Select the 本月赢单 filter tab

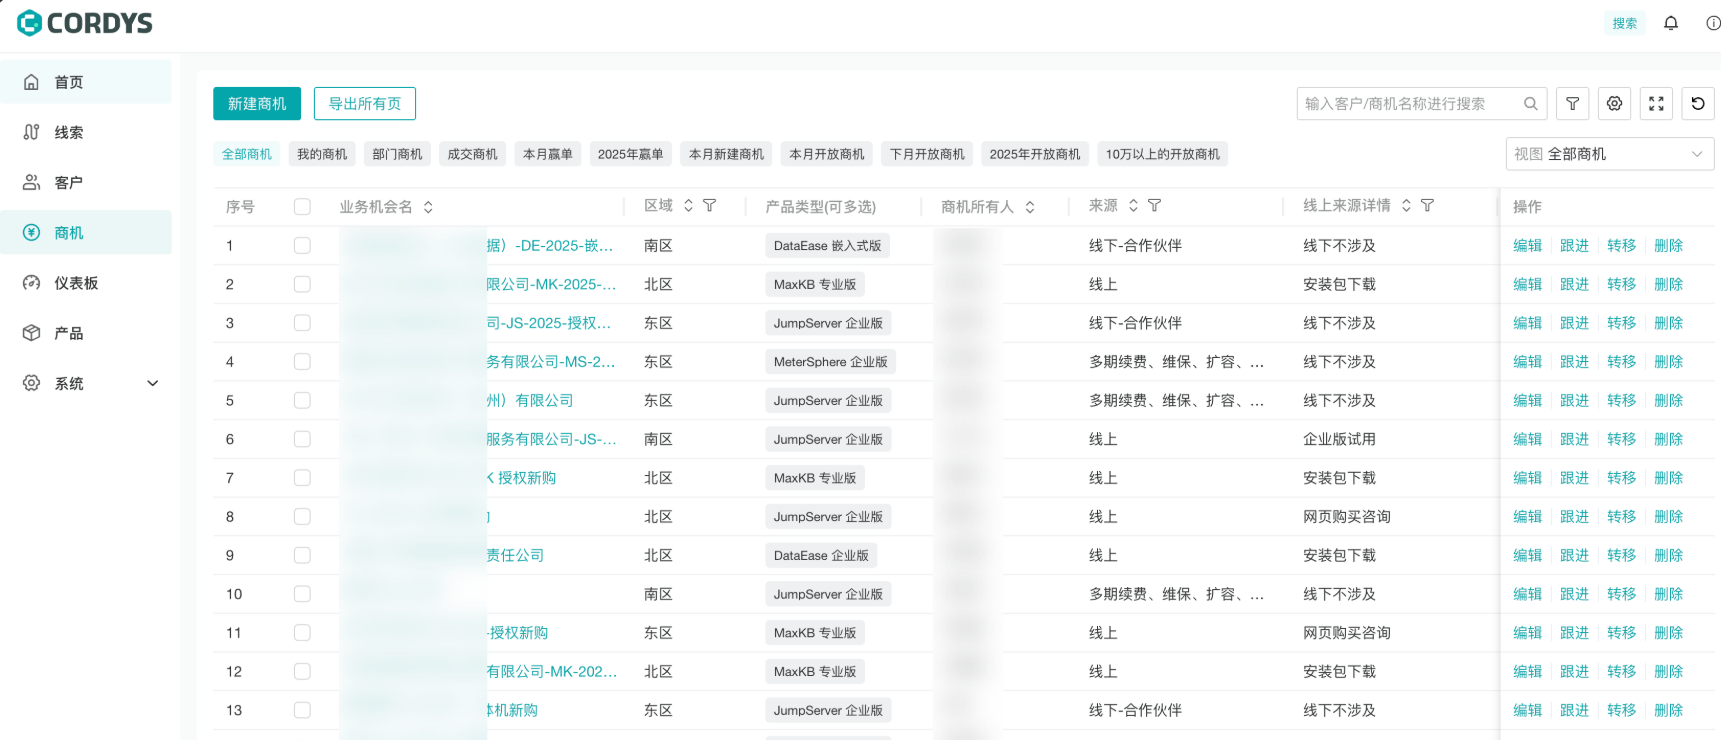tap(548, 154)
